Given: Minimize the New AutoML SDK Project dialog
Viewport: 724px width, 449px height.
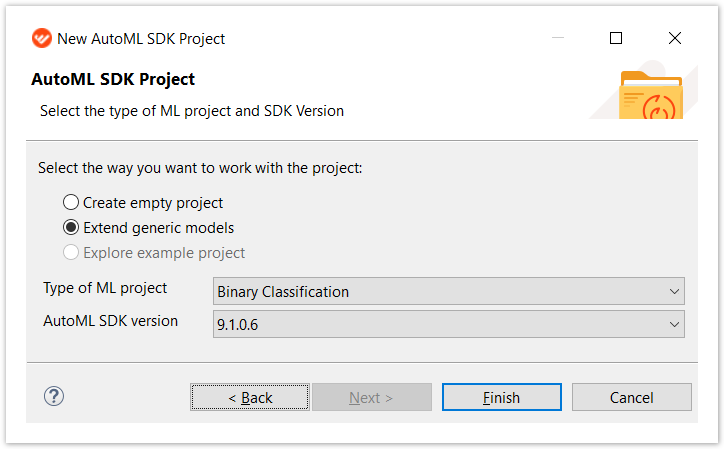Looking at the screenshot, I should 558,38.
